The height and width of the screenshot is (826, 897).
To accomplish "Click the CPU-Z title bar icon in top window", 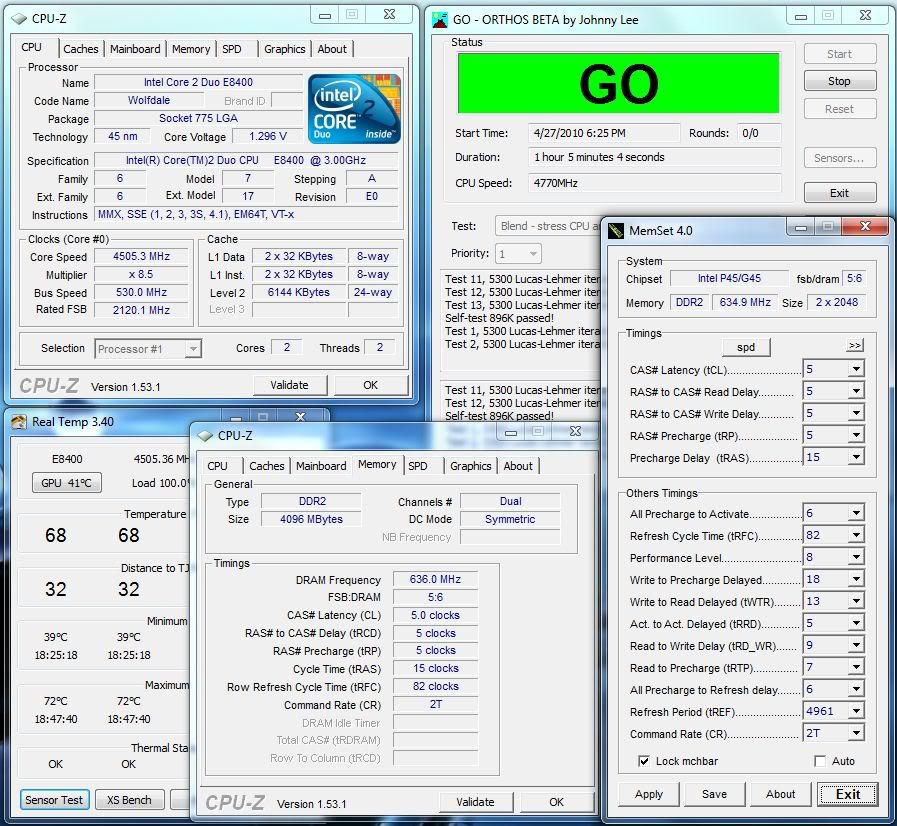I will point(19,18).
